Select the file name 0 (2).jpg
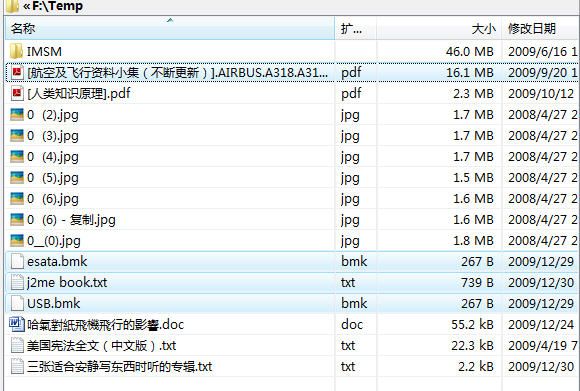Screen dimensions: 580x391 tap(53, 115)
